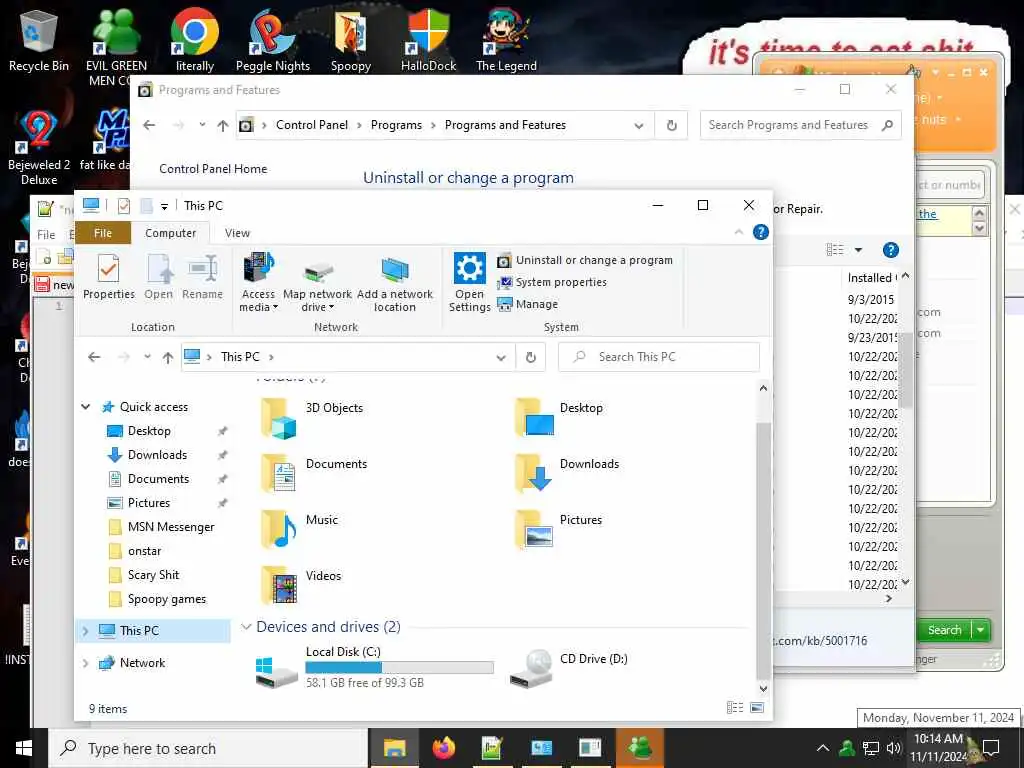Click Control Panel breadcrumb in address bar
The height and width of the screenshot is (768, 1024).
[x=312, y=125]
